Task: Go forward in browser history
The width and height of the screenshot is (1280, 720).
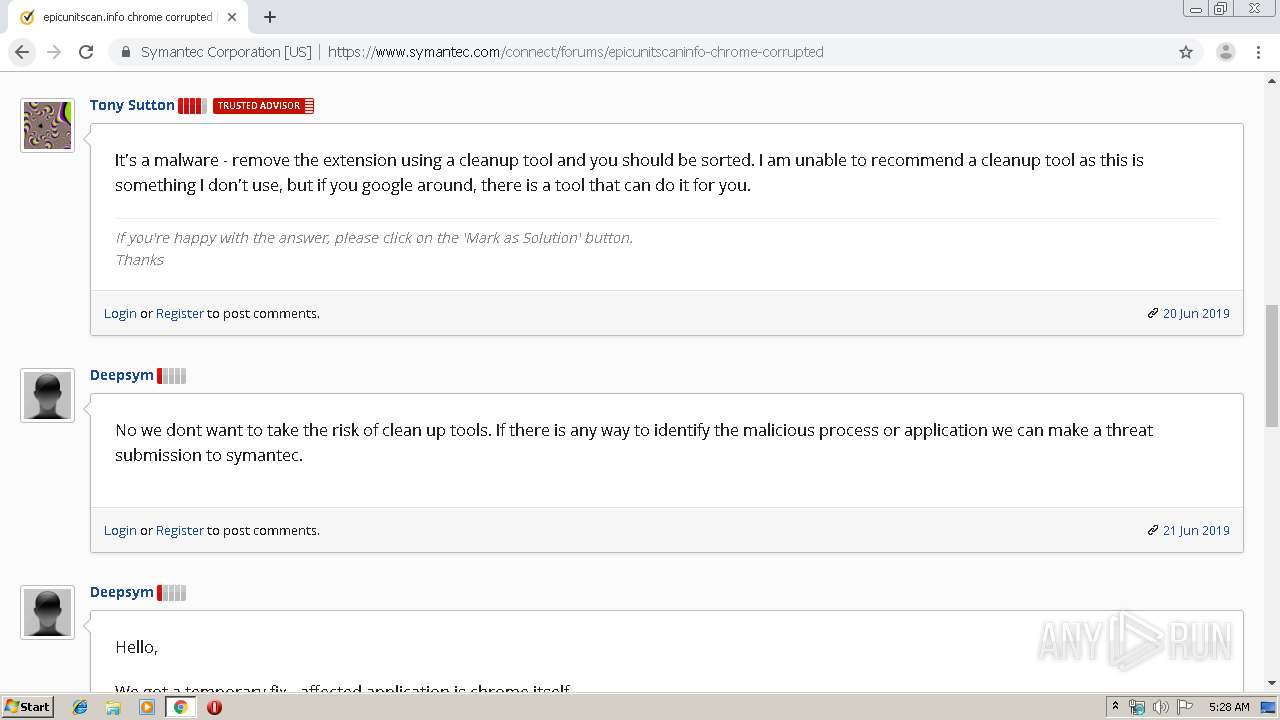Action: tap(54, 52)
